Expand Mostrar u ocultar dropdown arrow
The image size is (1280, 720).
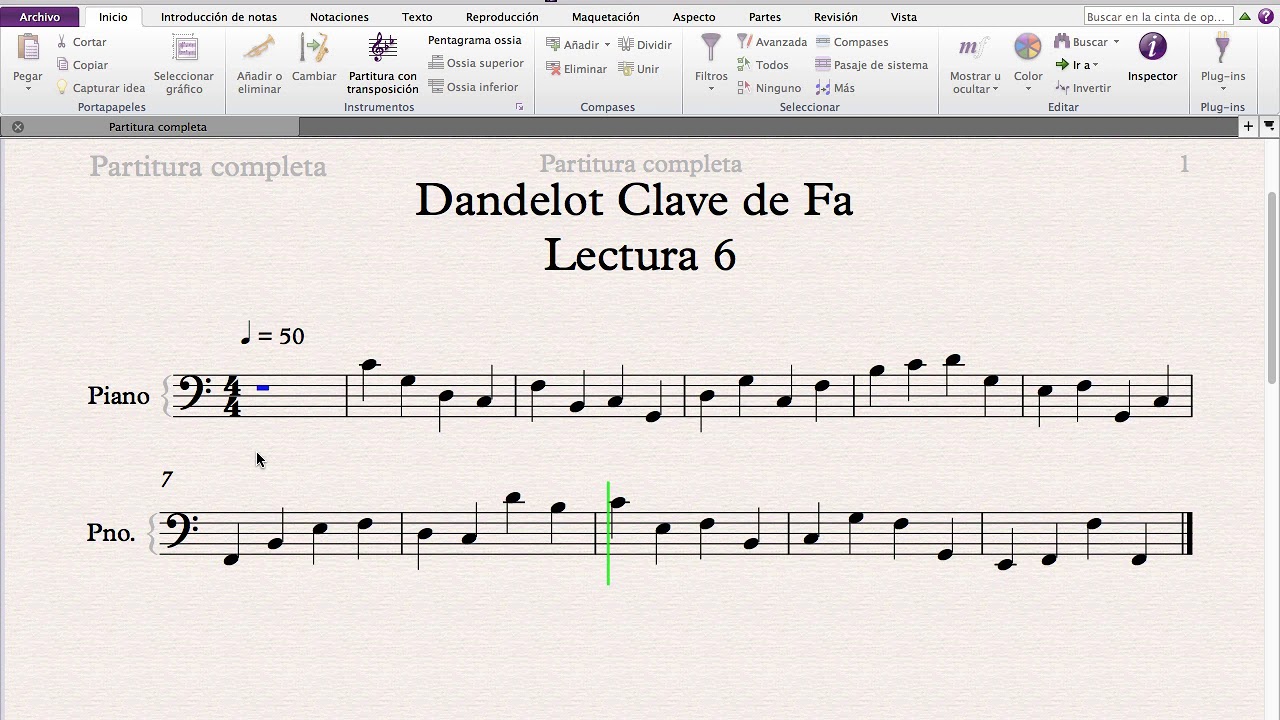tap(996, 89)
